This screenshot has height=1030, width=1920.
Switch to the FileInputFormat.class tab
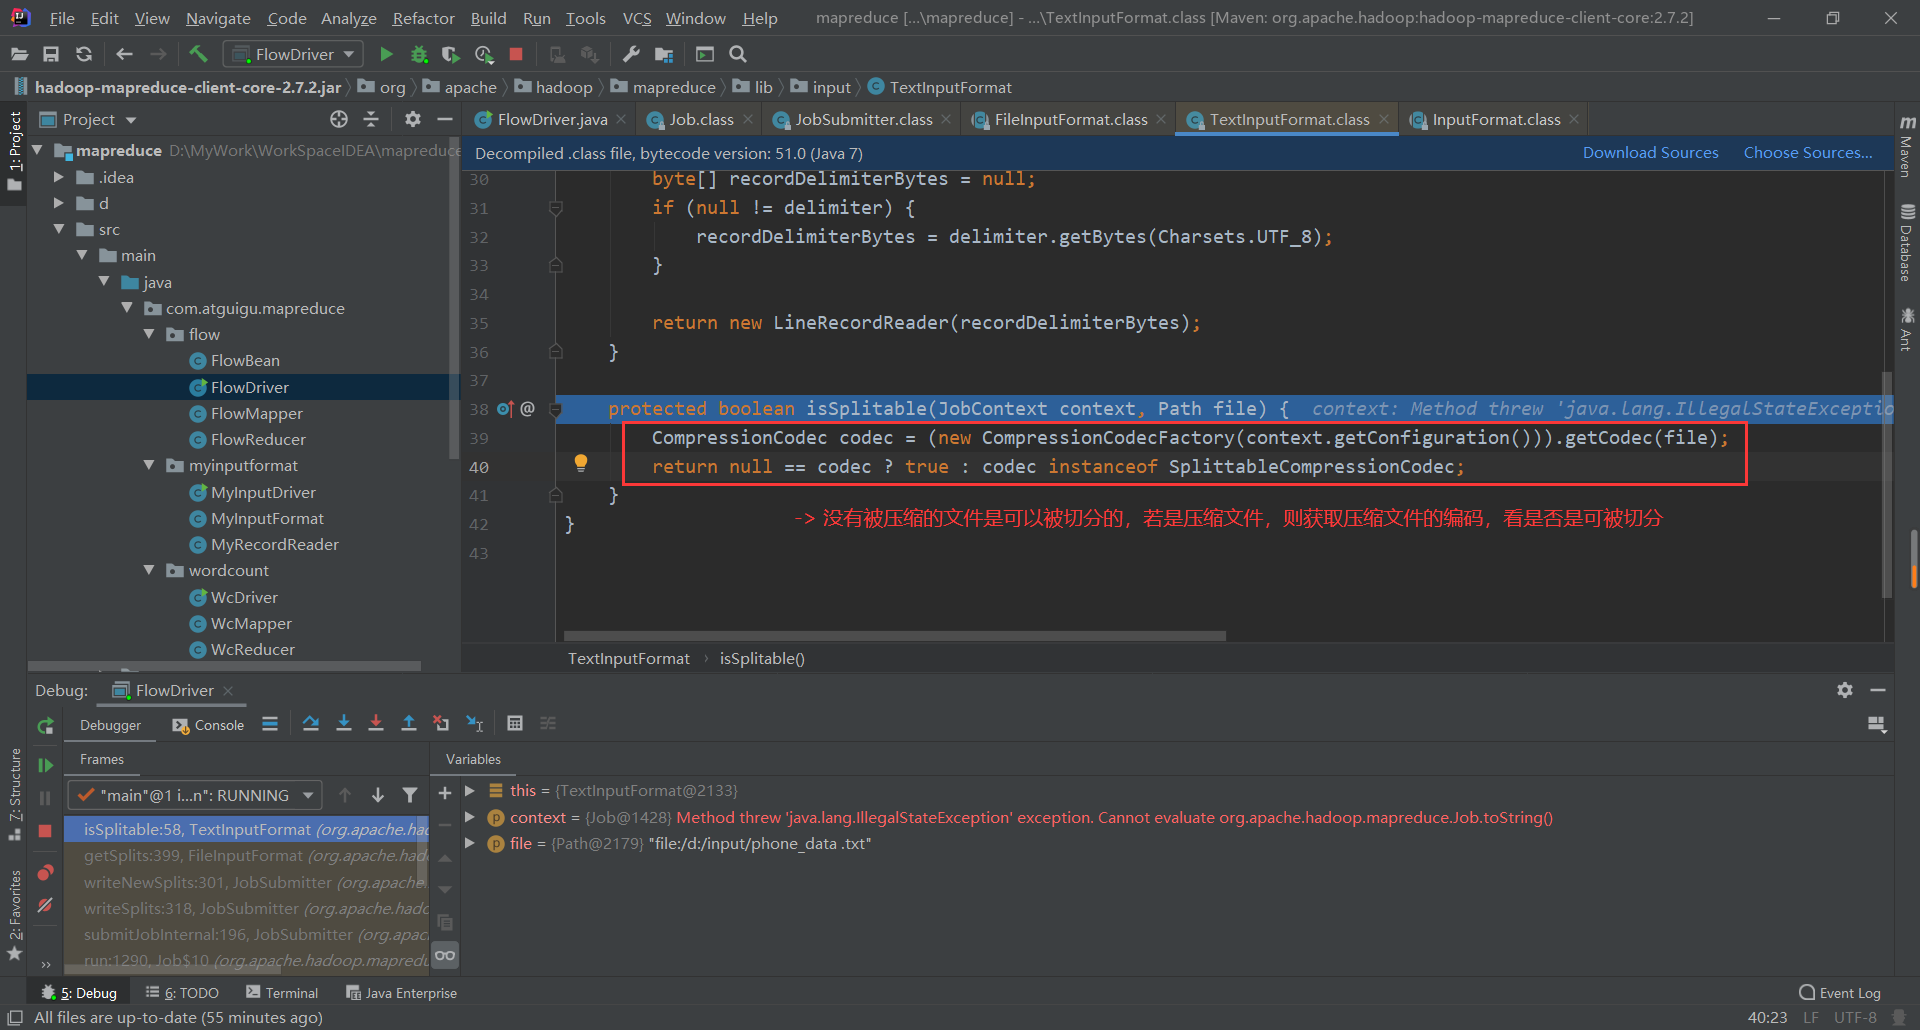(1070, 120)
